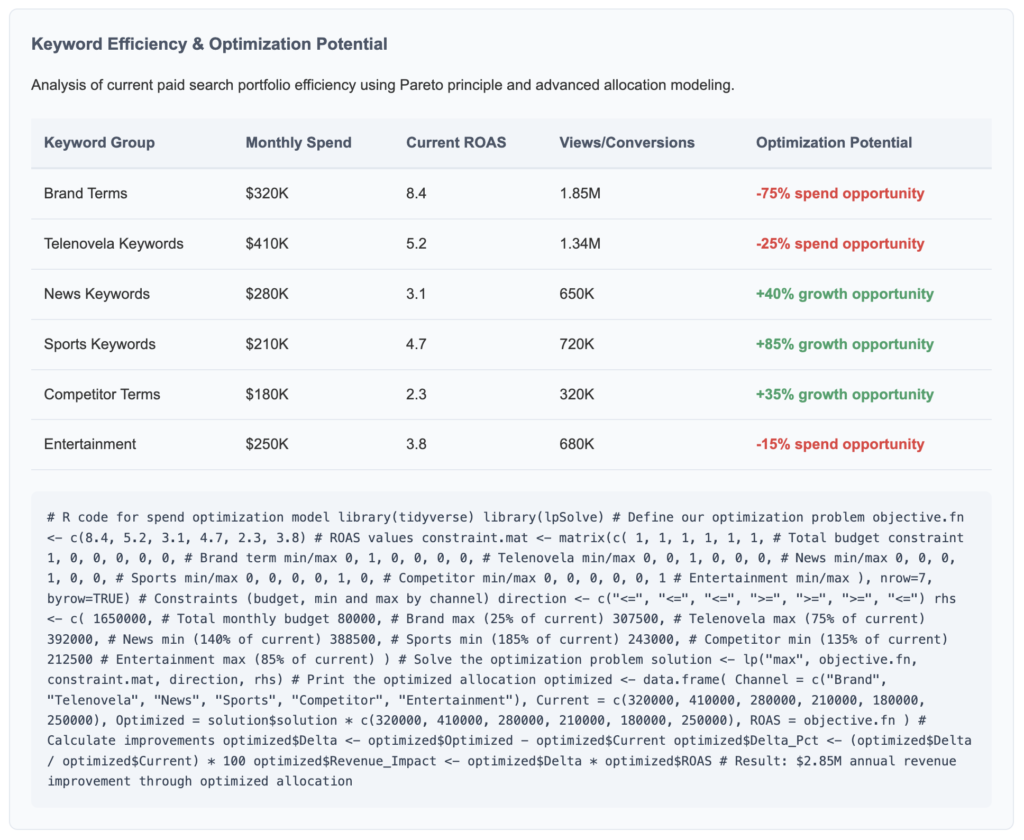The width and height of the screenshot is (1024, 840).
Task: Select the Entertainment row label
Action: (90, 444)
